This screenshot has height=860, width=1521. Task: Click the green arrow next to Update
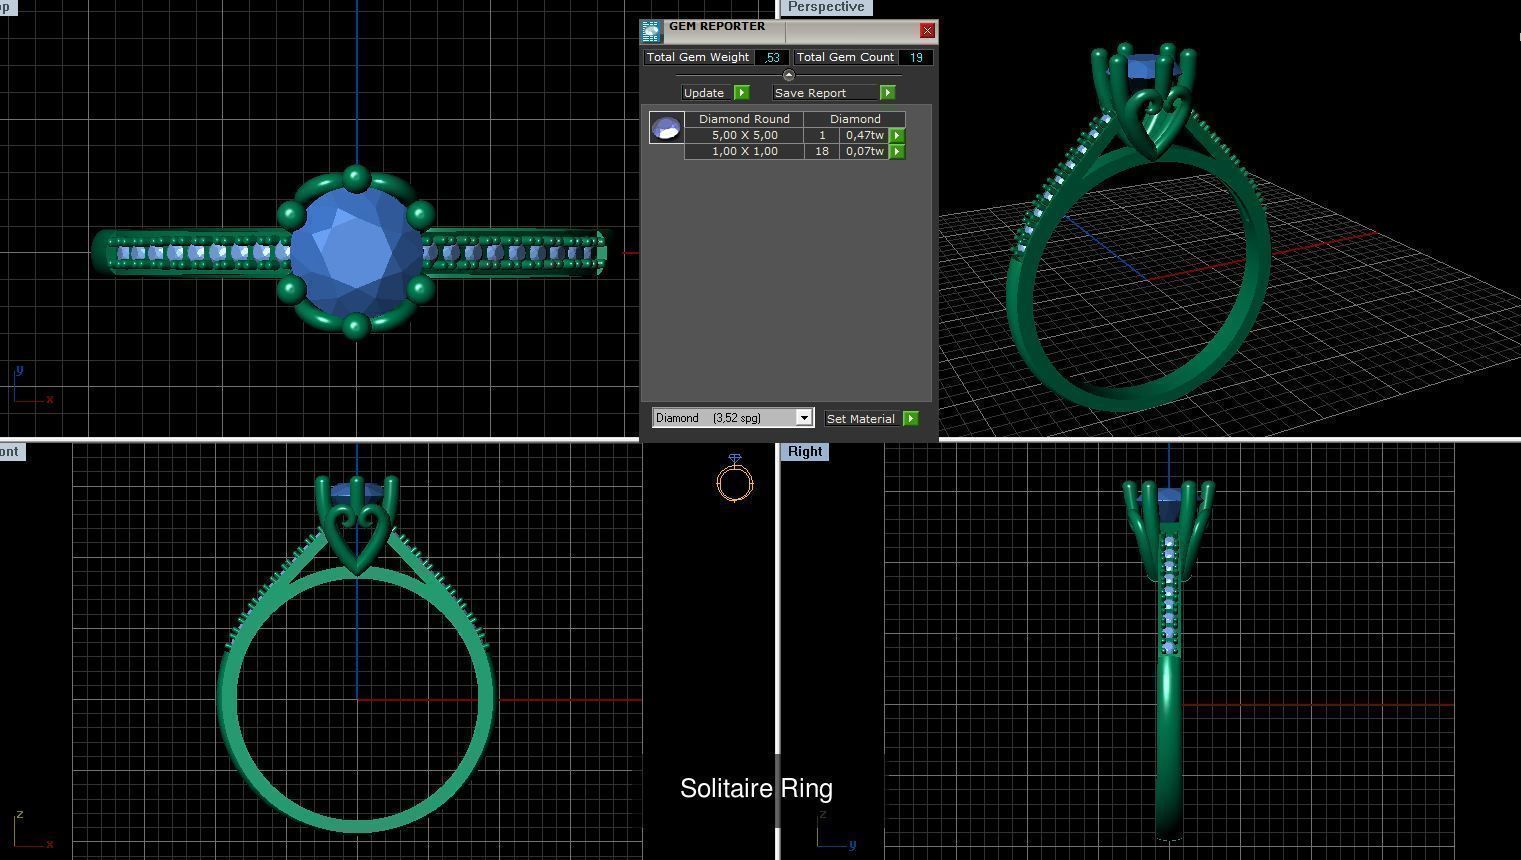coord(741,92)
